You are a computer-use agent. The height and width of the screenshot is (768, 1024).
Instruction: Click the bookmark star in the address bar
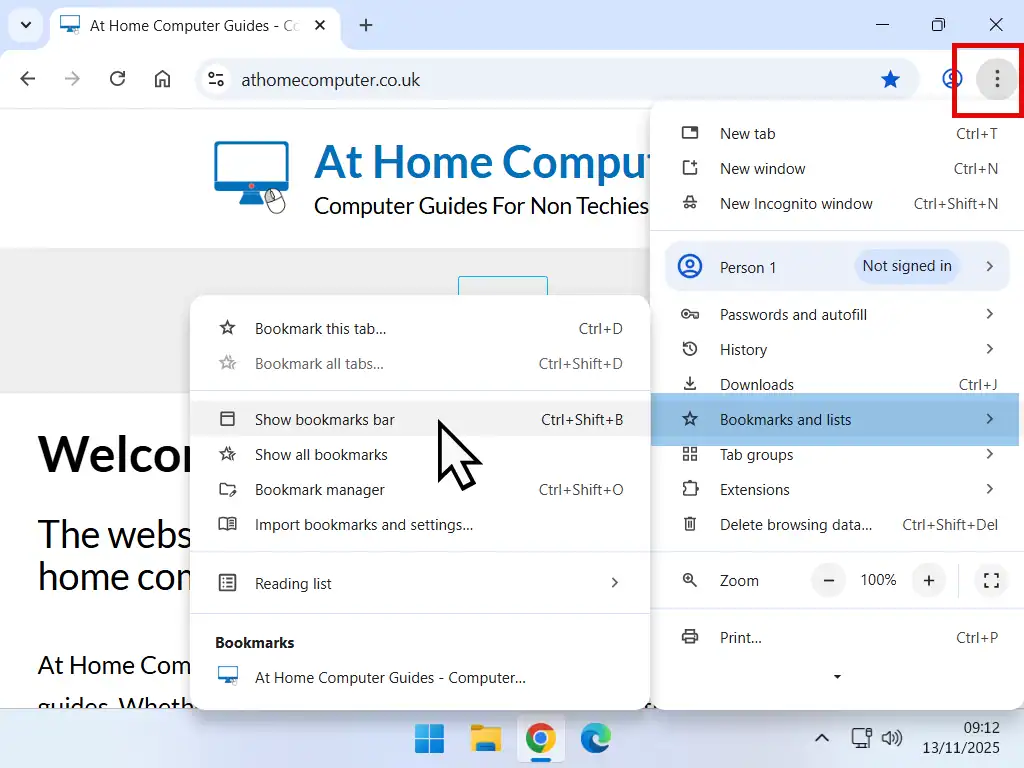pos(890,78)
